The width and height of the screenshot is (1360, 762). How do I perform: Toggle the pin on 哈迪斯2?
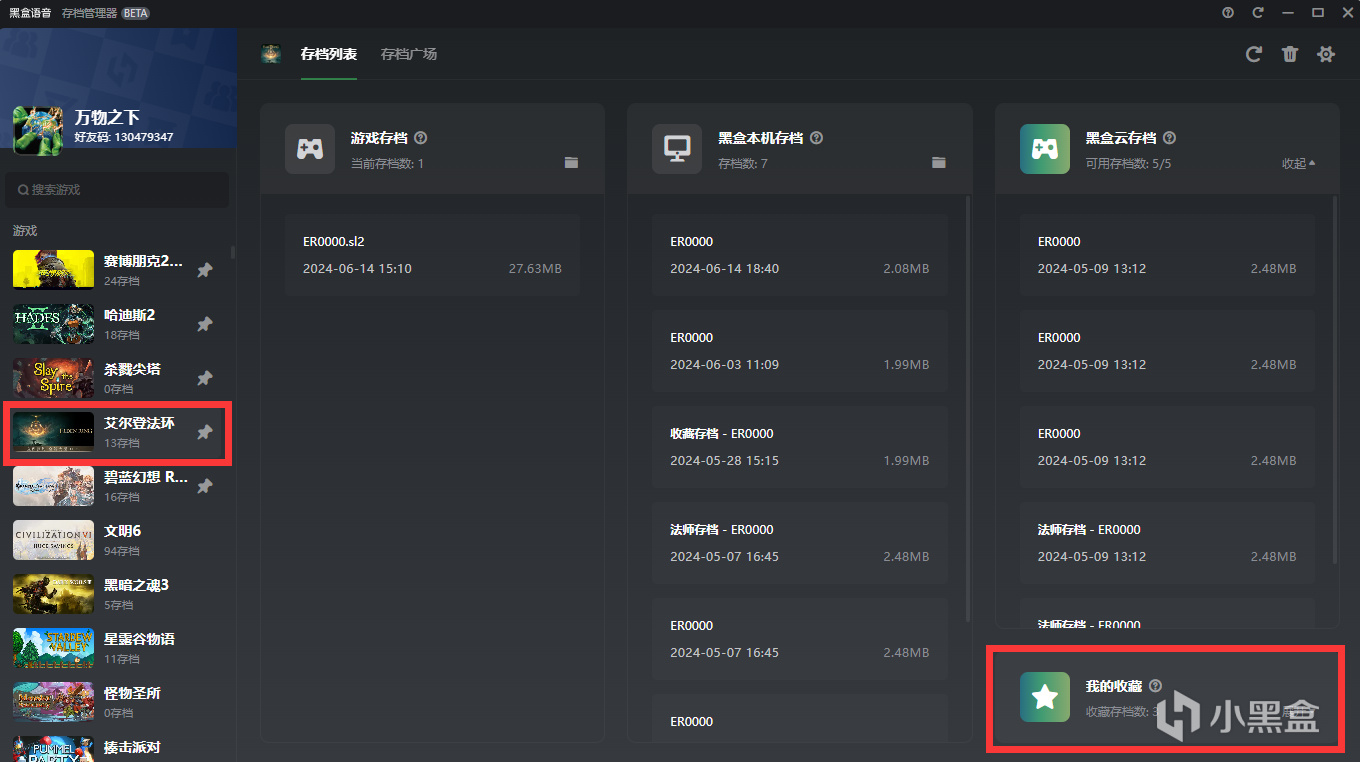pos(204,324)
